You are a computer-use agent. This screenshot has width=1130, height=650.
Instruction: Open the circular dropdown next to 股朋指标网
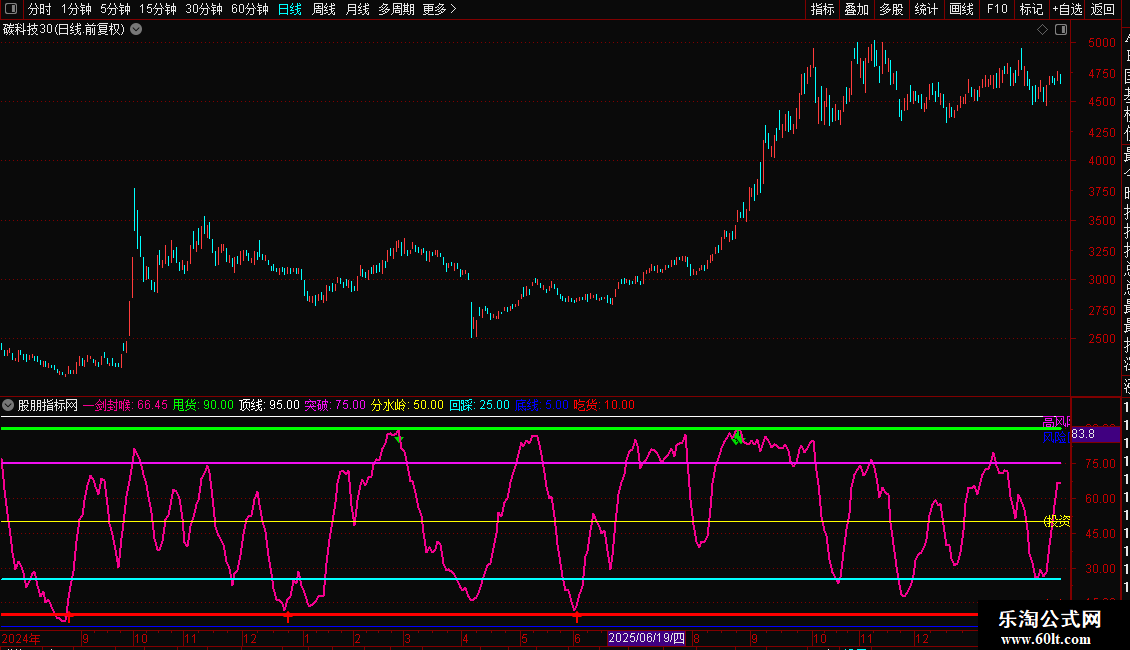[x=8, y=405]
